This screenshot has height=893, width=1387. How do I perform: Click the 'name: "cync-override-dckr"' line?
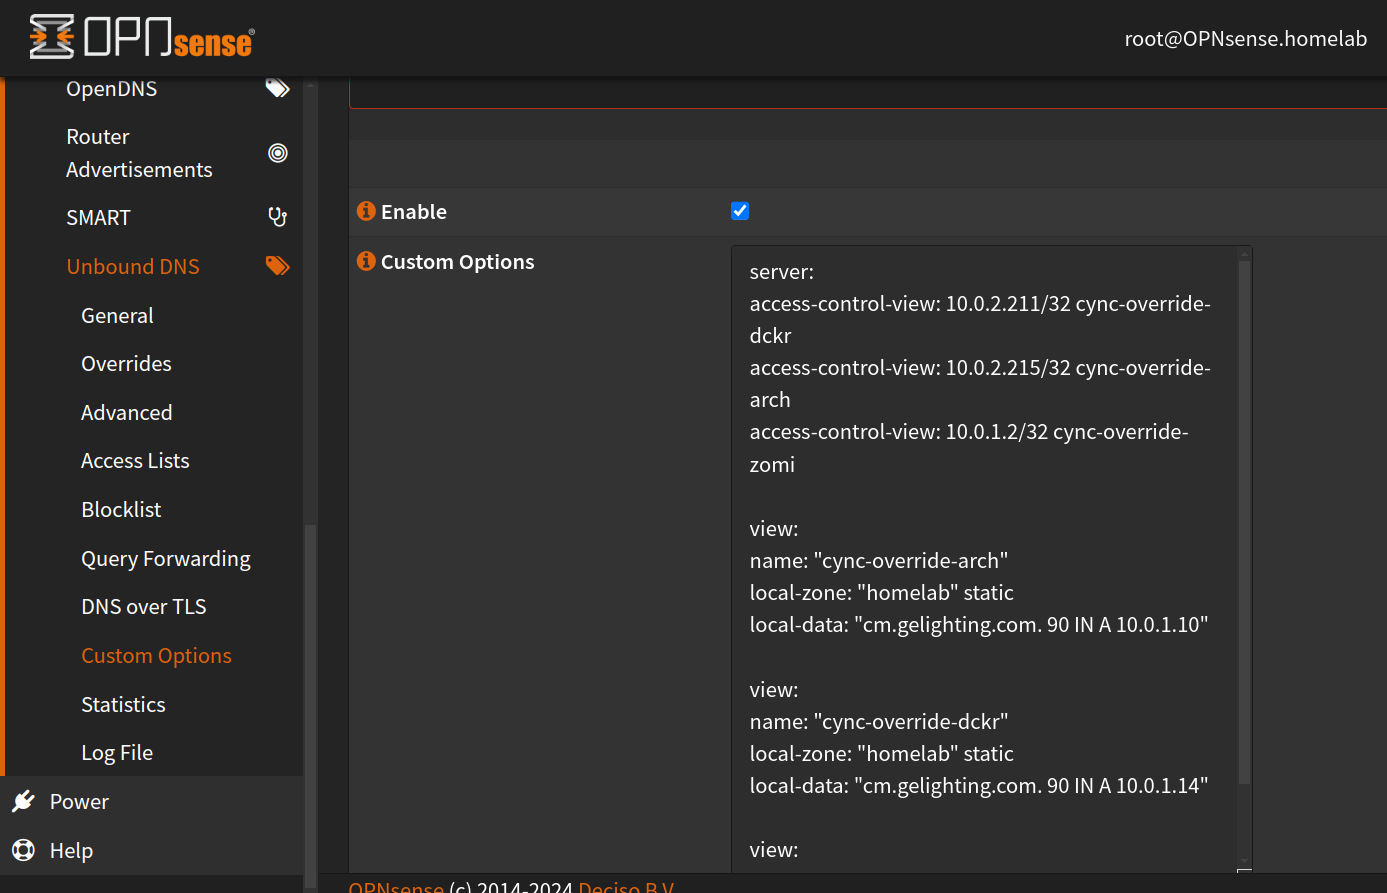click(x=879, y=721)
